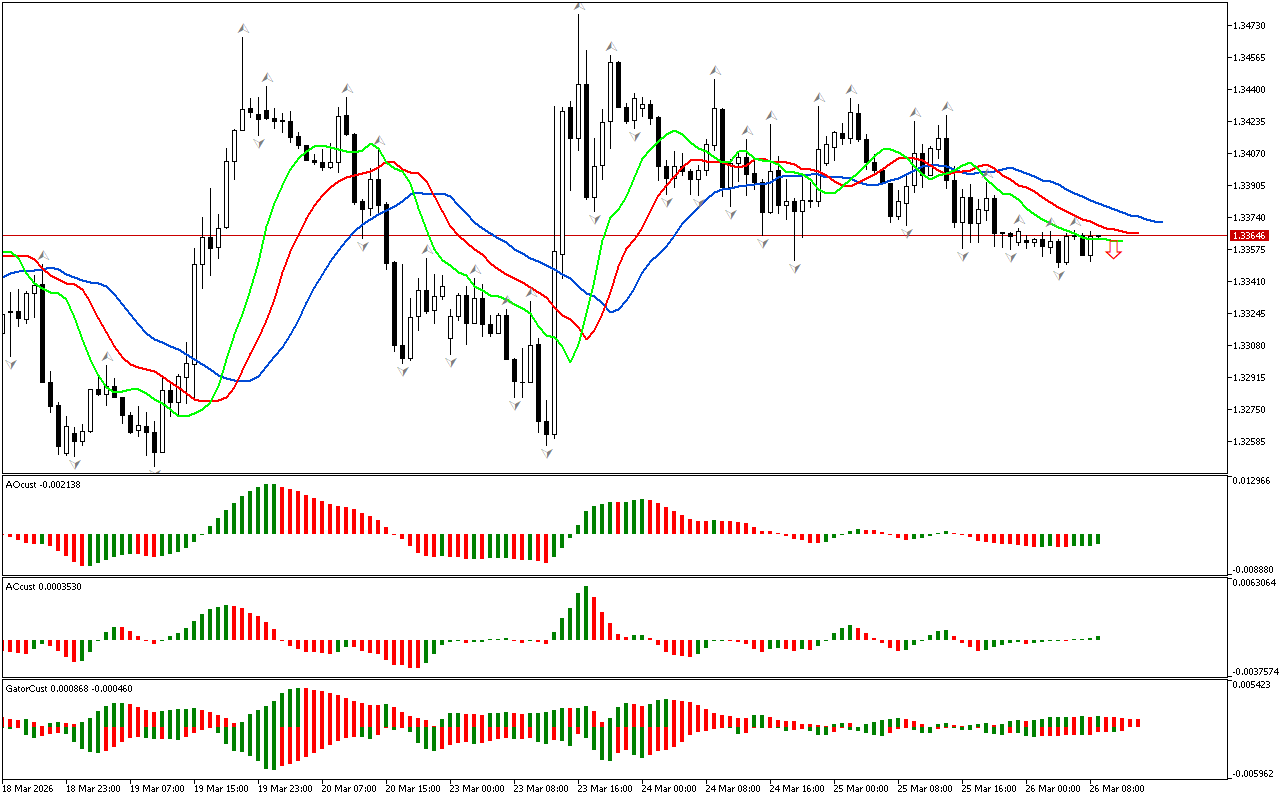Click the ACcust indicator label
The image size is (1280, 800).
[43, 587]
